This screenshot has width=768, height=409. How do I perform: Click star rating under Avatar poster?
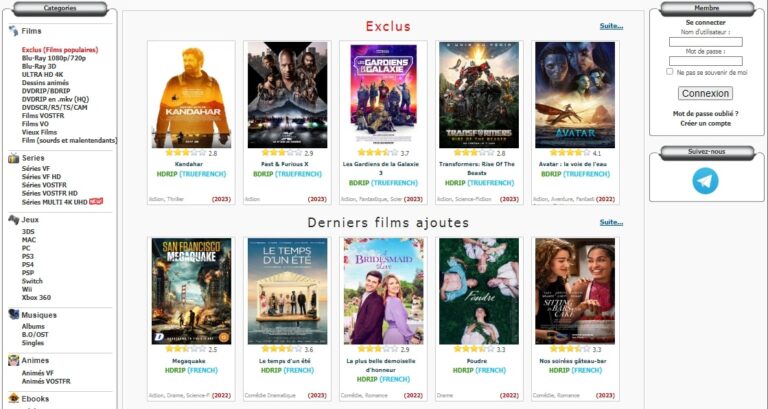570,153
